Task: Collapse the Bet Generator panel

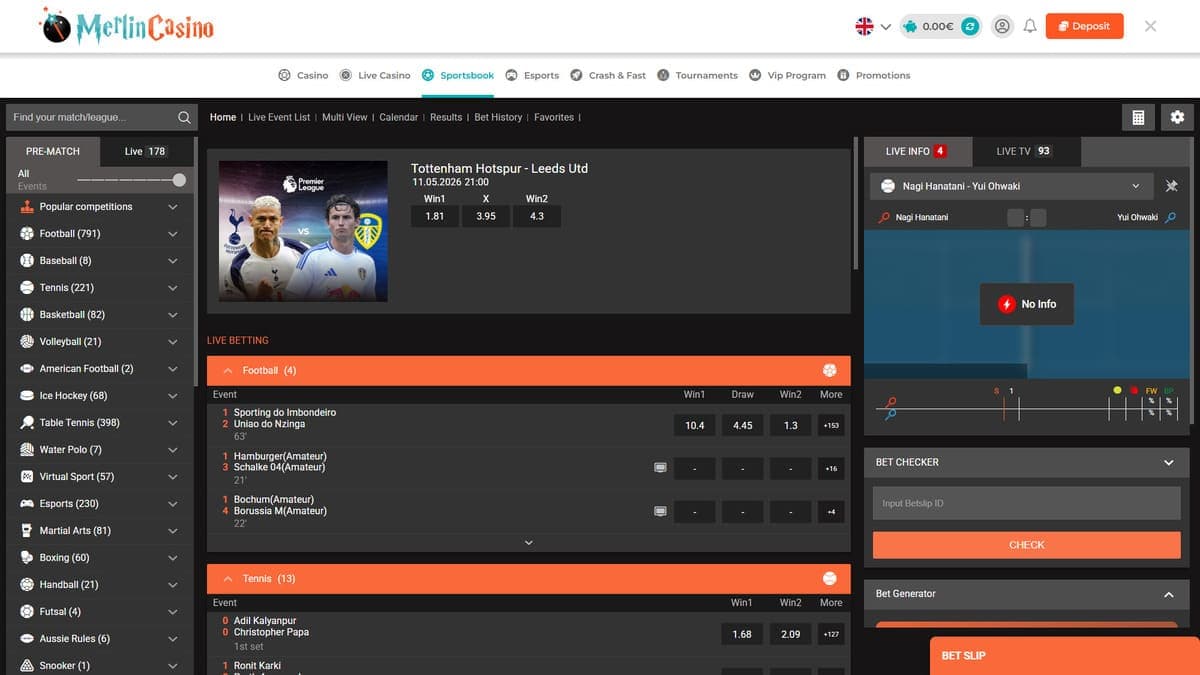Action: point(1169,594)
